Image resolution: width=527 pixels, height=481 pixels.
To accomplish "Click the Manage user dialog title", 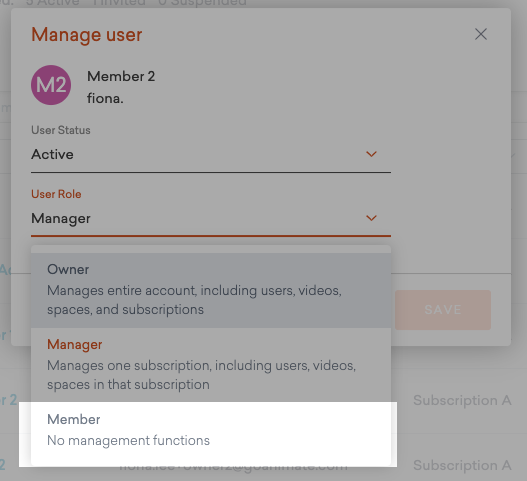I will click(x=87, y=35).
